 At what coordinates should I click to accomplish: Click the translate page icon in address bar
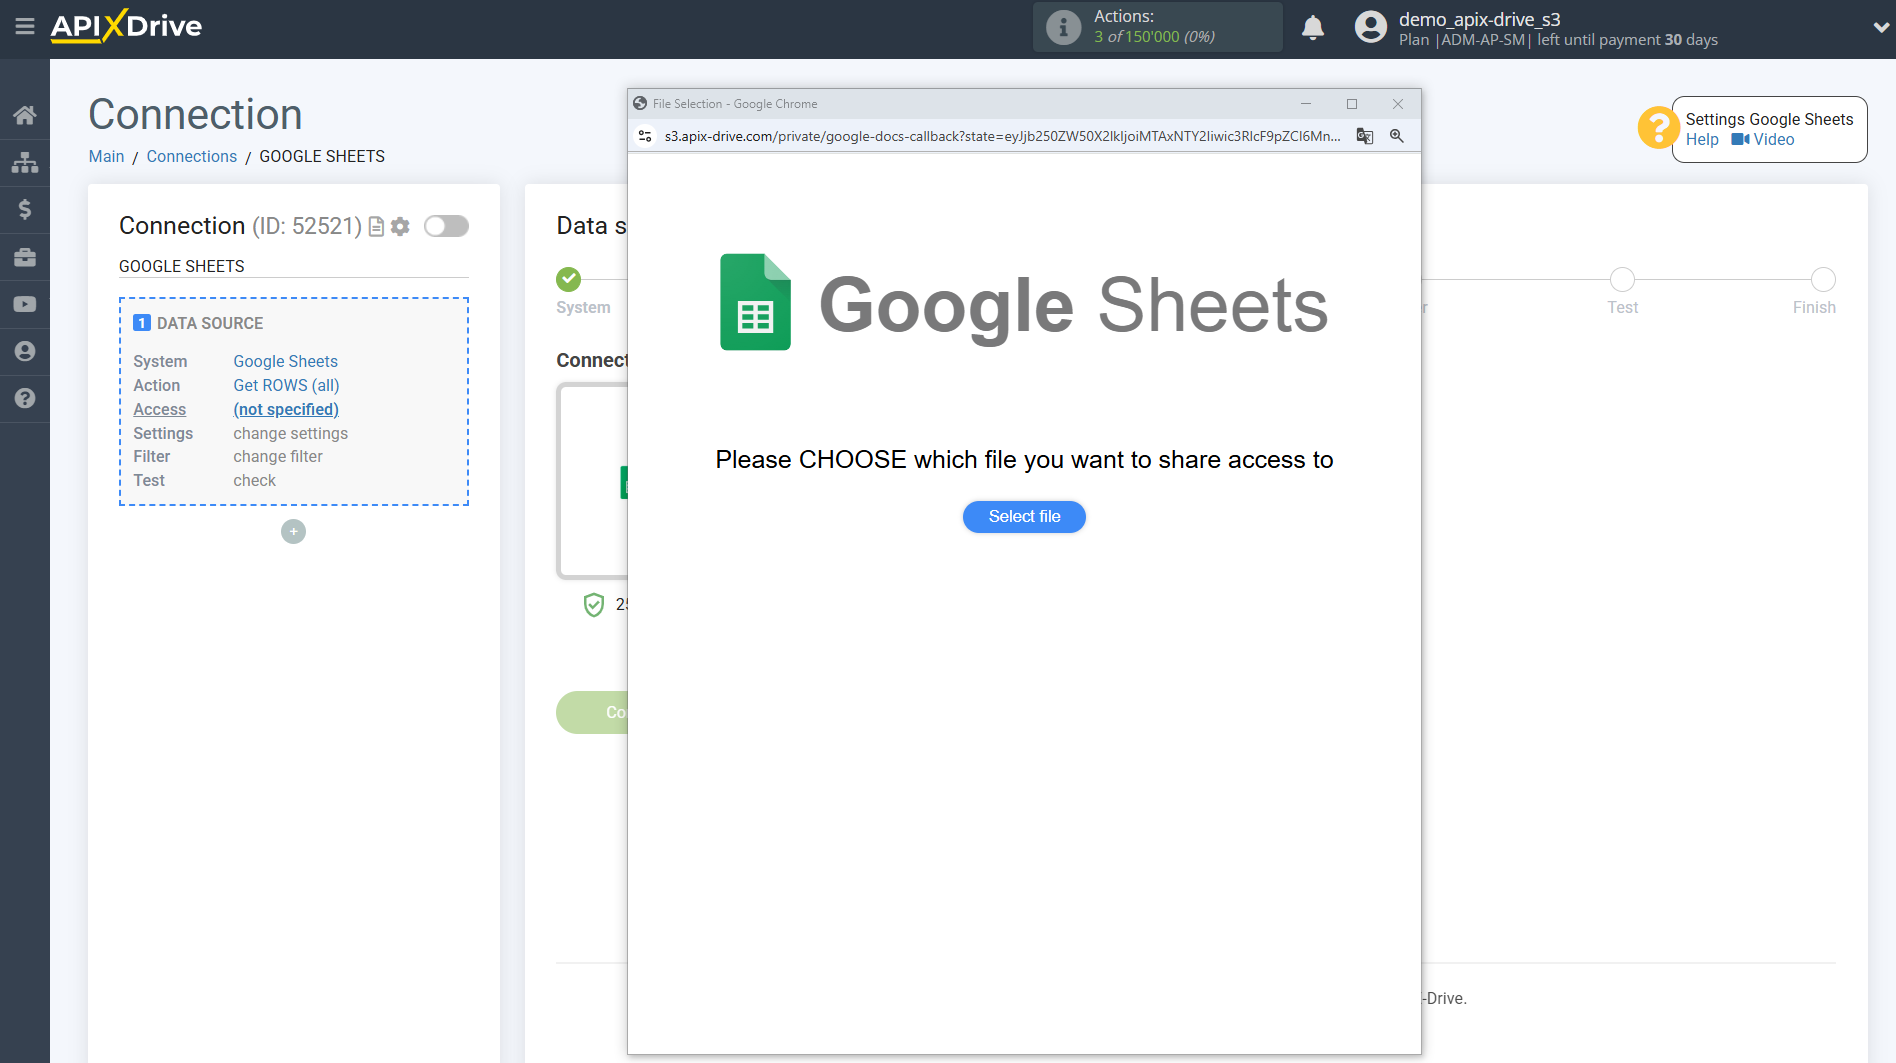point(1364,136)
